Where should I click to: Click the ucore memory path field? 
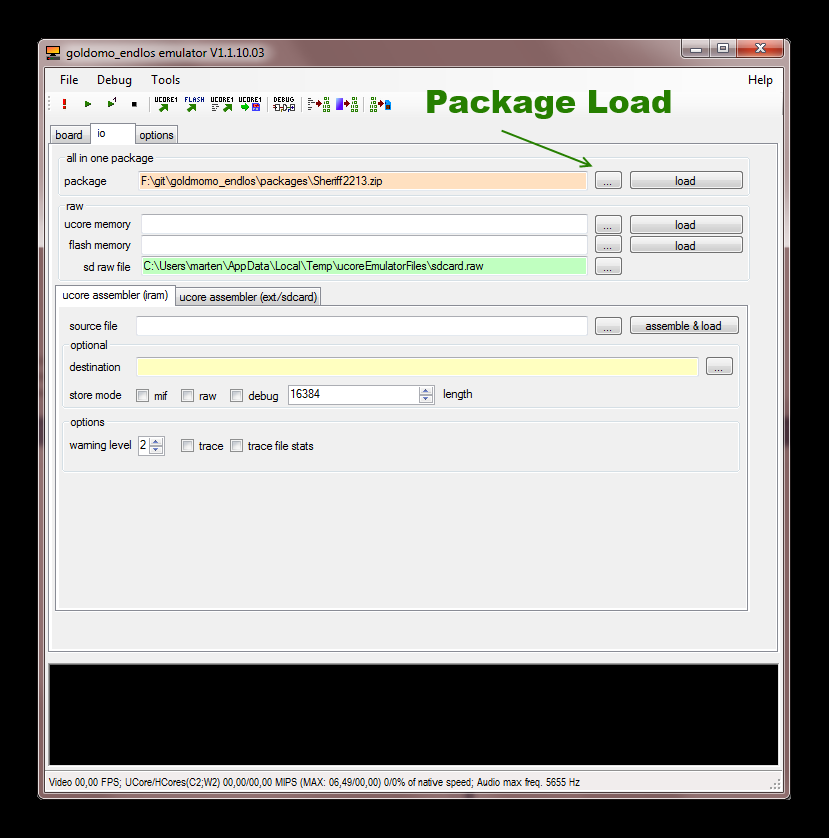[364, 224]
